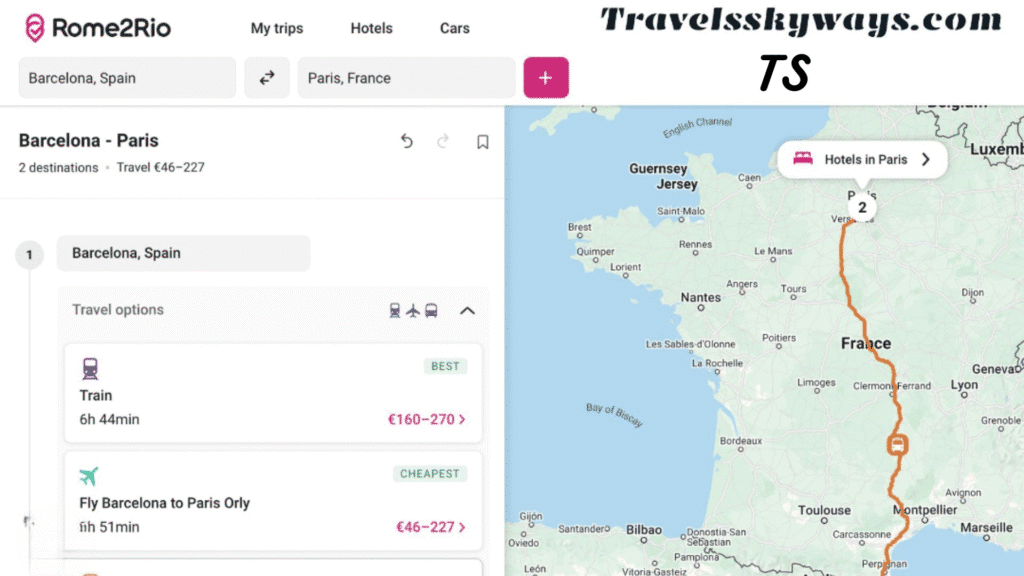Image resolution: width=1024 pixels, height=576 pixels.
Task: Edit the Paris, France destination field
Action: (x=406, y=78)
